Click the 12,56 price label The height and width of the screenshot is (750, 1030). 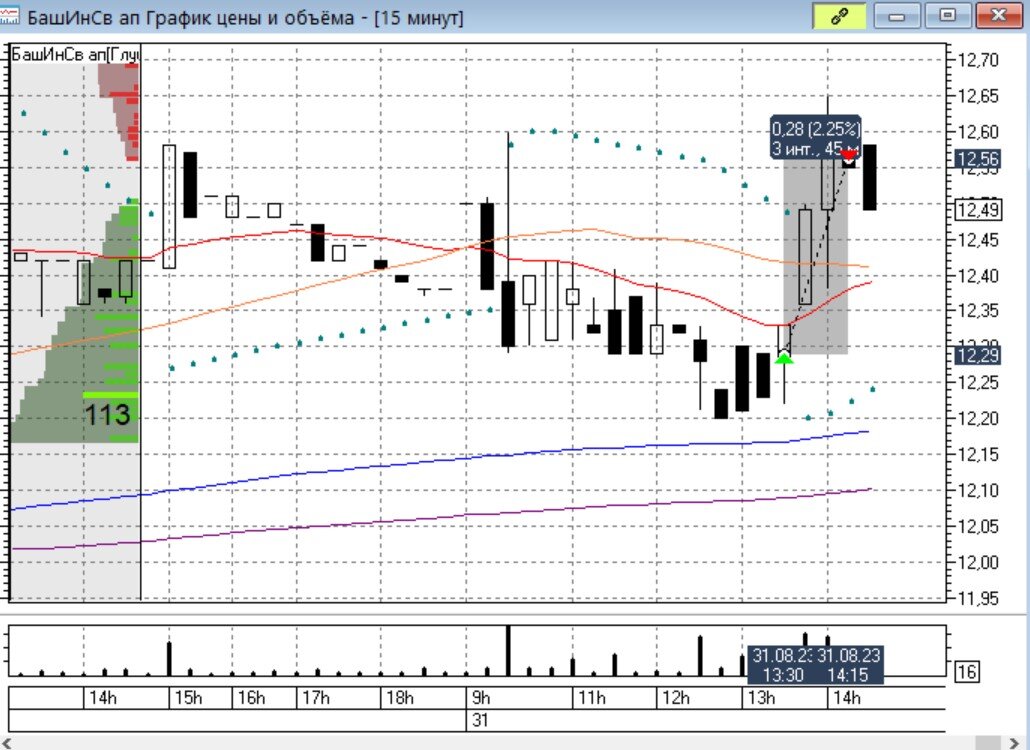point(977,159)
